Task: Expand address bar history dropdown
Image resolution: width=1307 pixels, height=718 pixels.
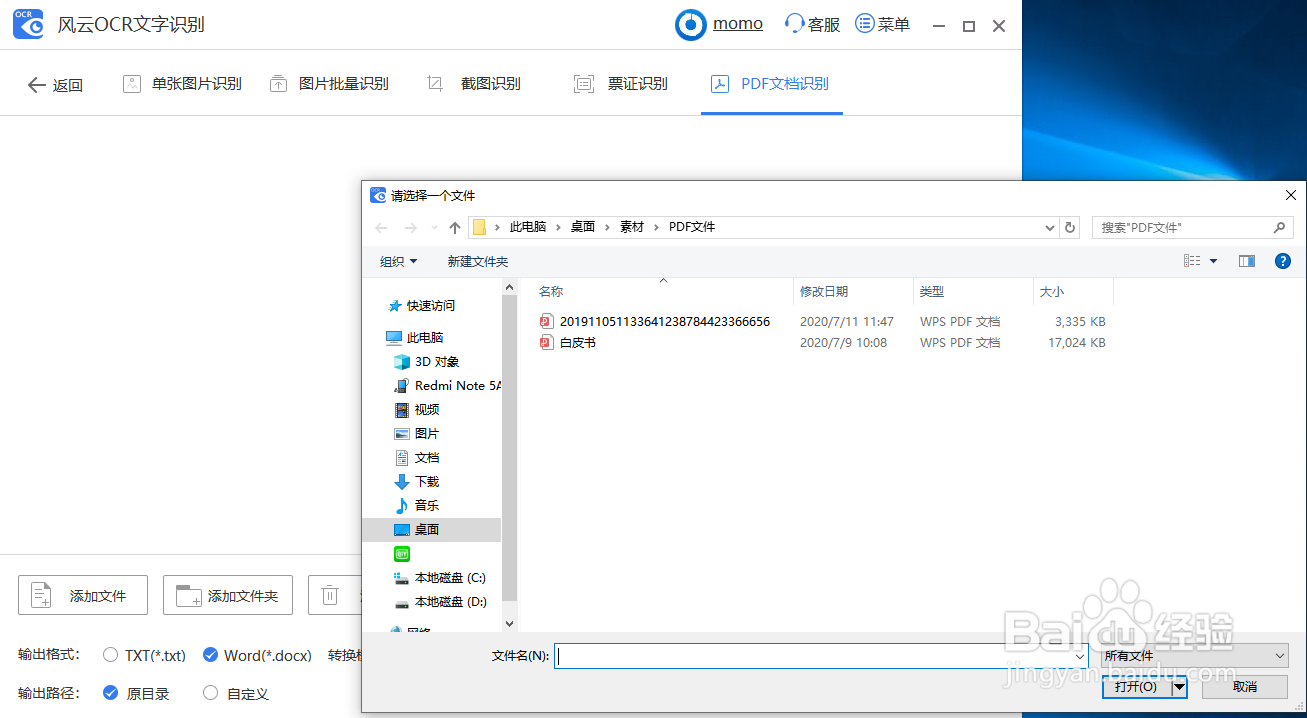Action: click(x=1049, y=228)
